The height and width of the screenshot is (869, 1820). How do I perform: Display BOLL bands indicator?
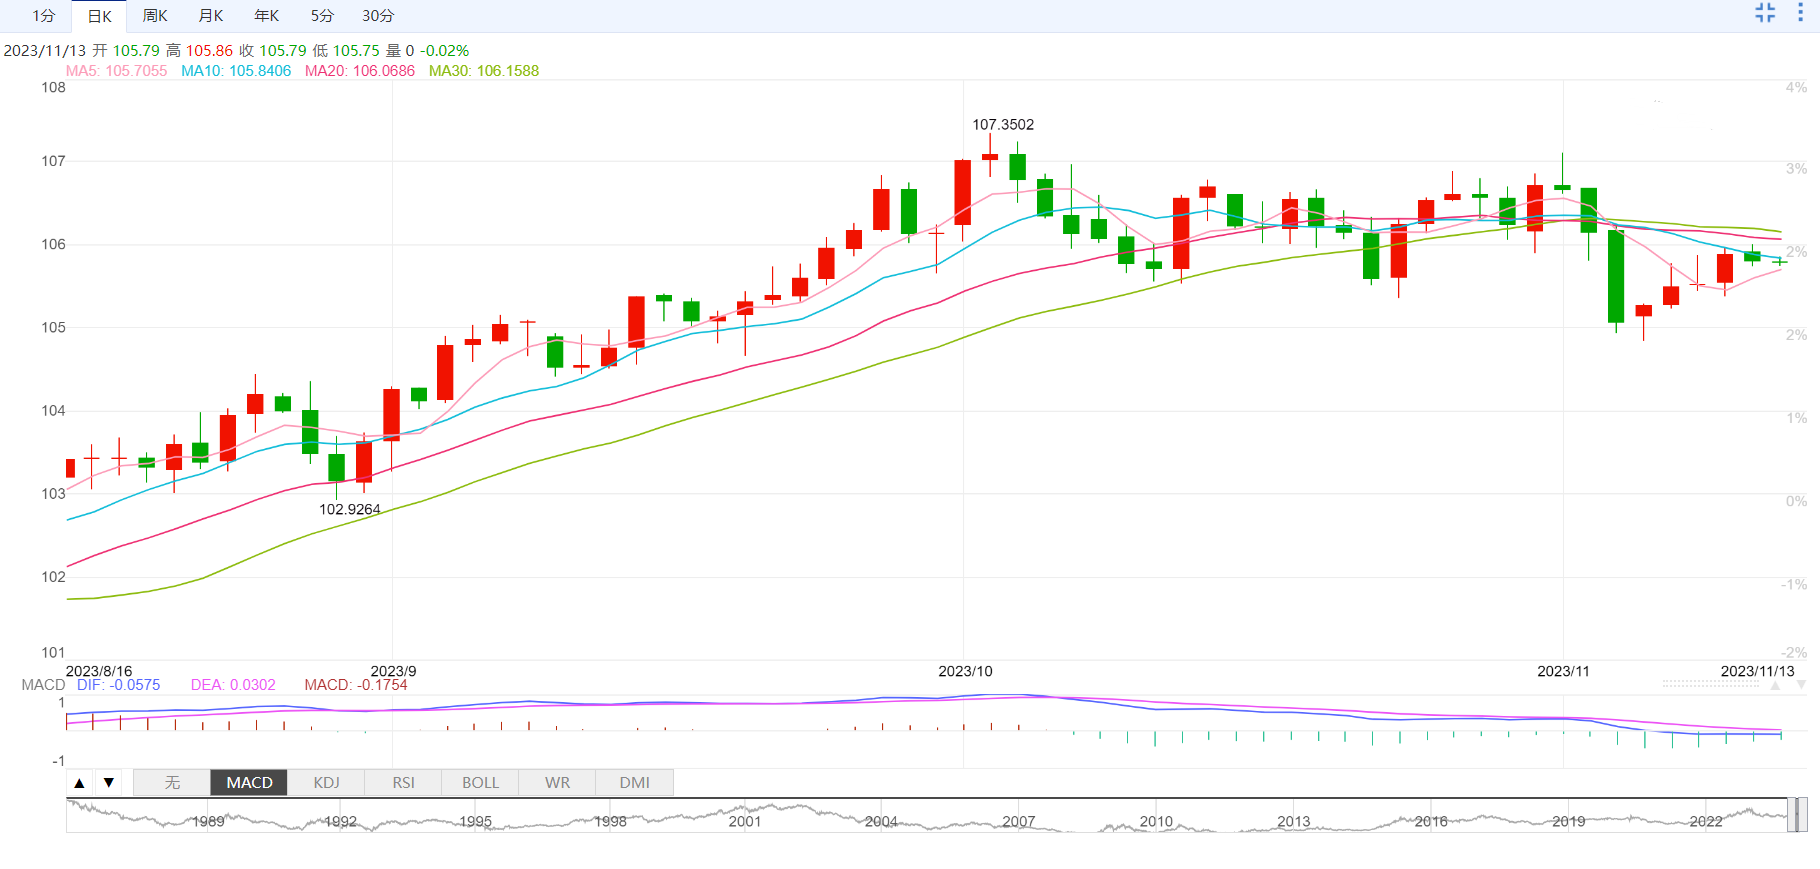coord(480,783)
